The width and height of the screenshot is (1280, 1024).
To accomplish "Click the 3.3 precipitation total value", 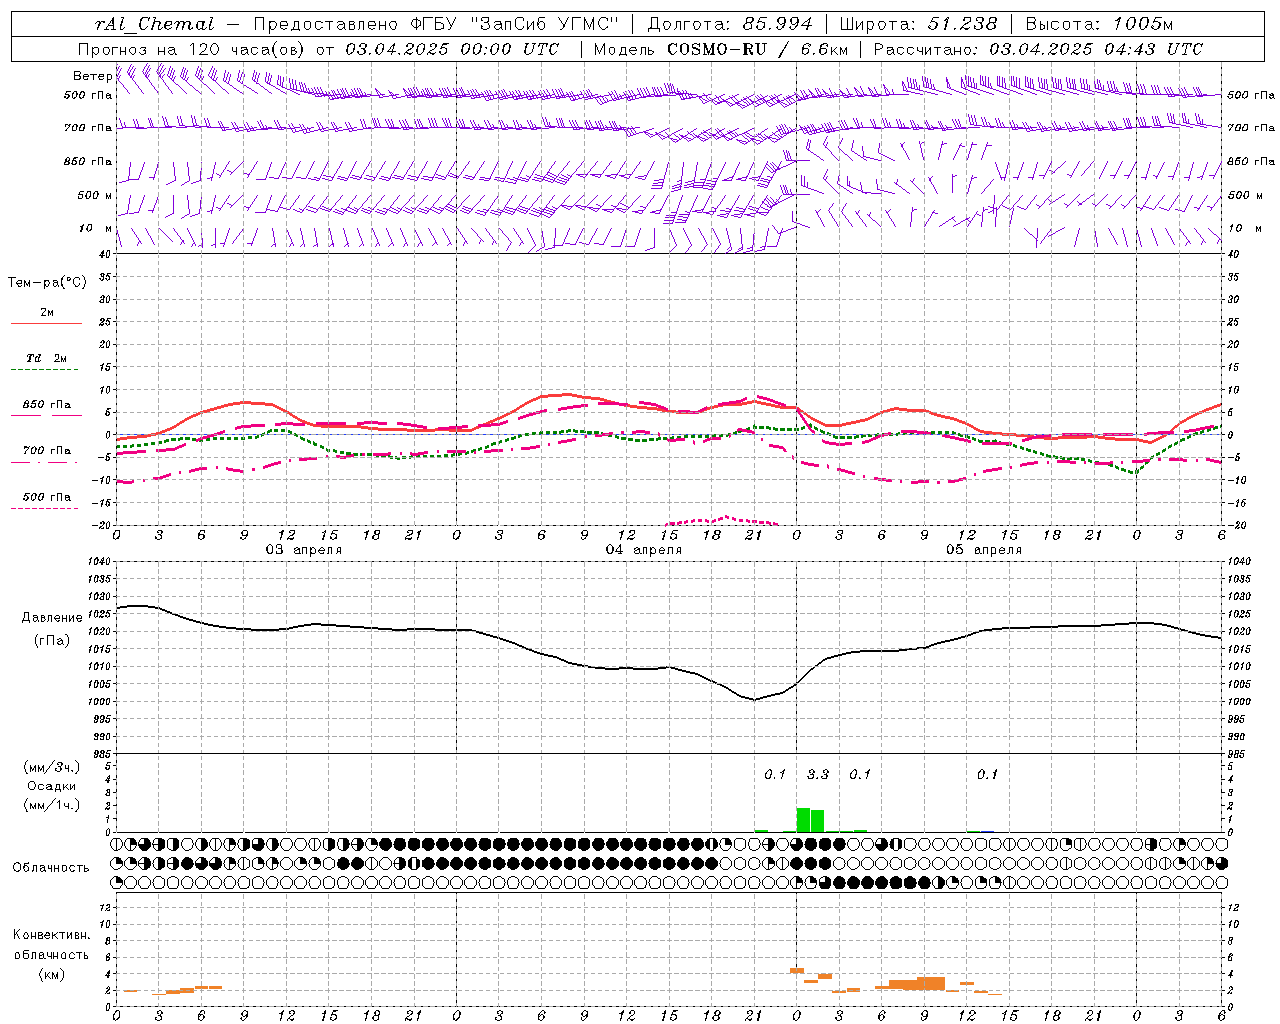I will click(x=818, y=774).
